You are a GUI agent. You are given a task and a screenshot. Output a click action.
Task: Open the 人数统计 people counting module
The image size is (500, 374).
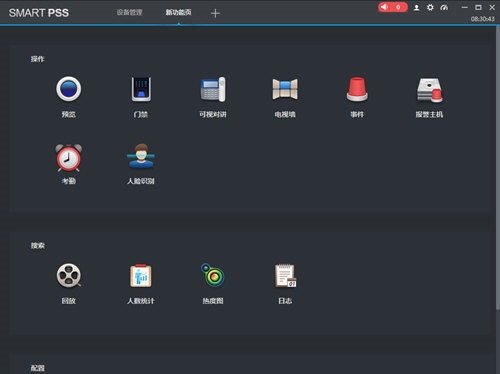click(x=141, y=276)
